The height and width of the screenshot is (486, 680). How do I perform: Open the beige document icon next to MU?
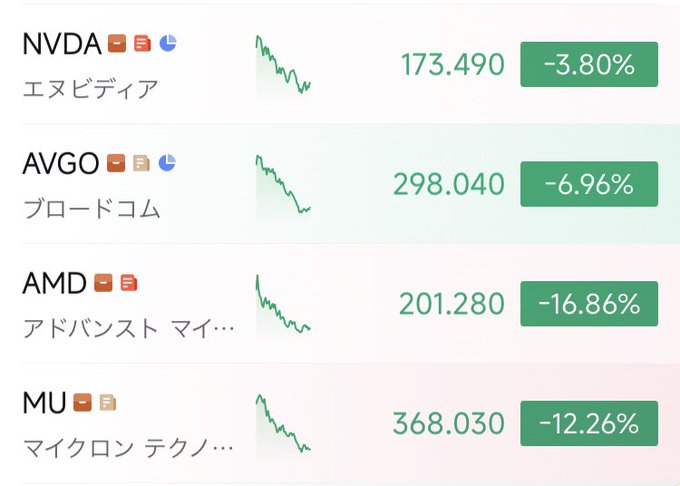pyautogui.click(x=107, y=403)
